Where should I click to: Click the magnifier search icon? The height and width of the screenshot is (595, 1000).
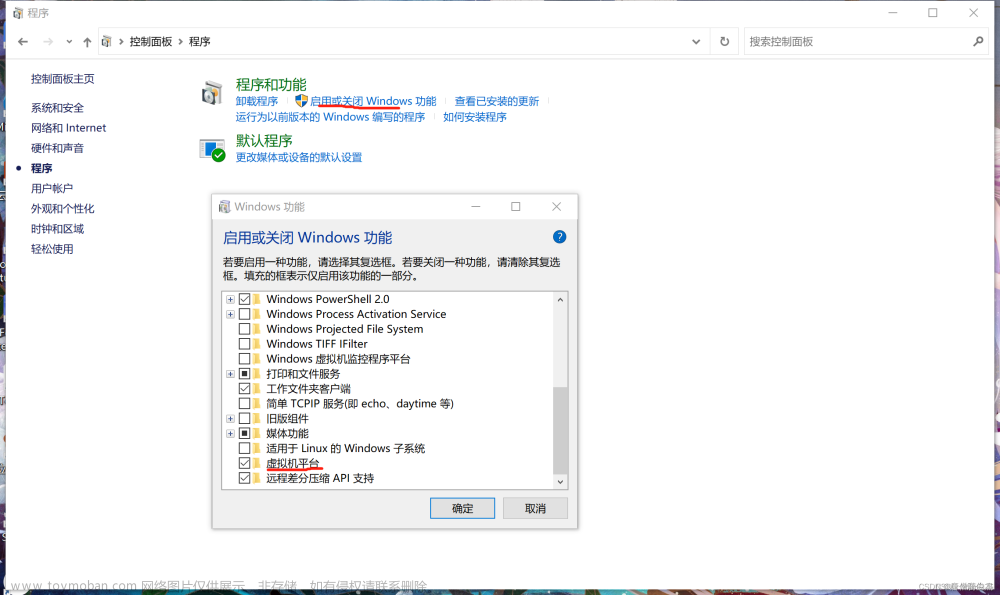(x=978, y=41)
